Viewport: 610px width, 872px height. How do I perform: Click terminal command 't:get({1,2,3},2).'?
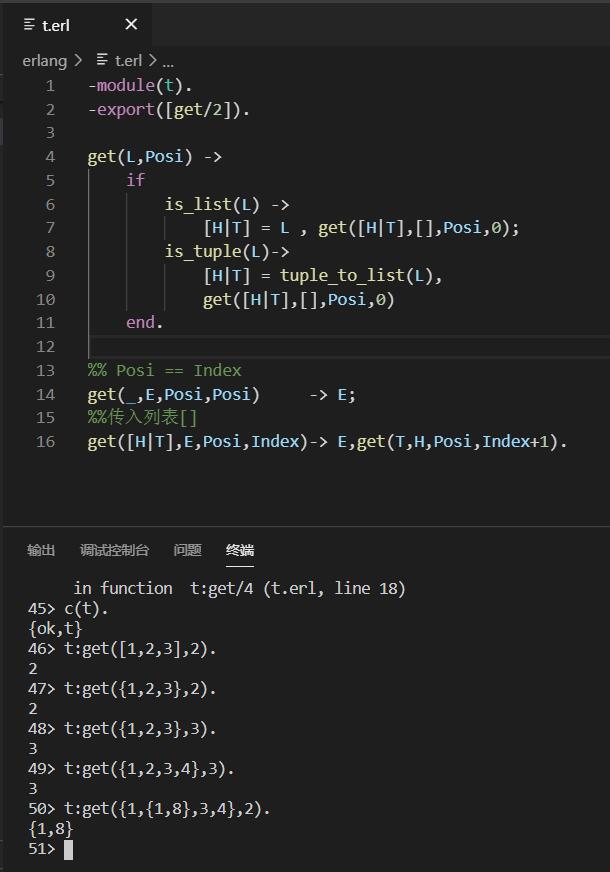tap(140, 688)
